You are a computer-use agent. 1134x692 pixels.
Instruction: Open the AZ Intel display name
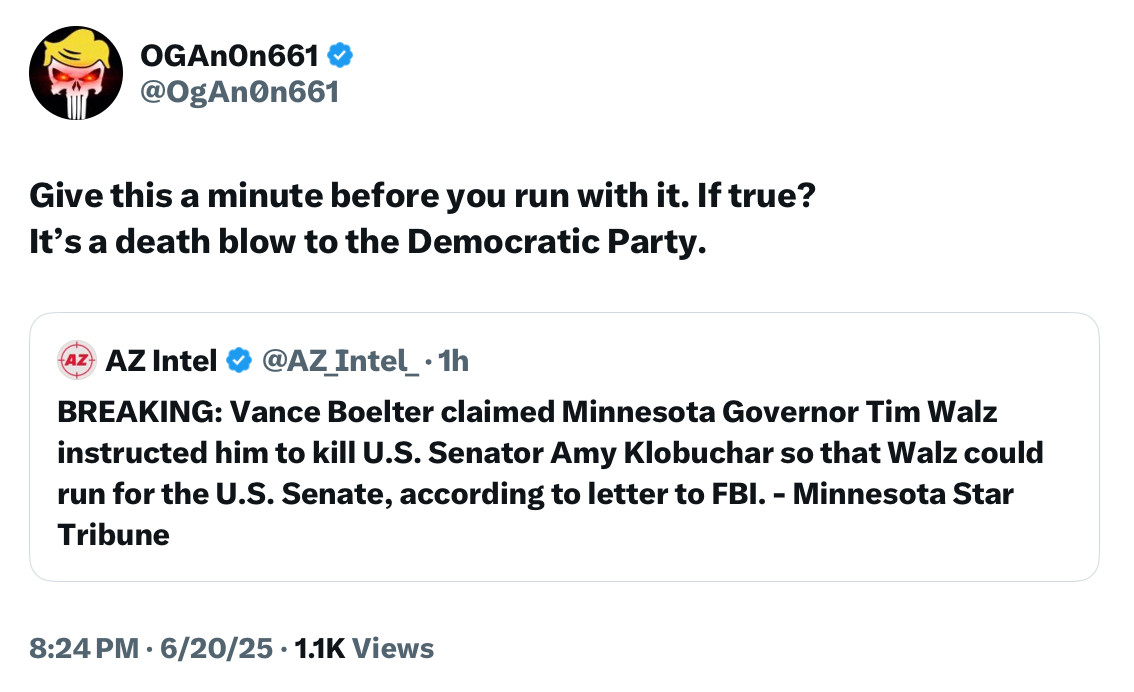(x=161, y=361)
